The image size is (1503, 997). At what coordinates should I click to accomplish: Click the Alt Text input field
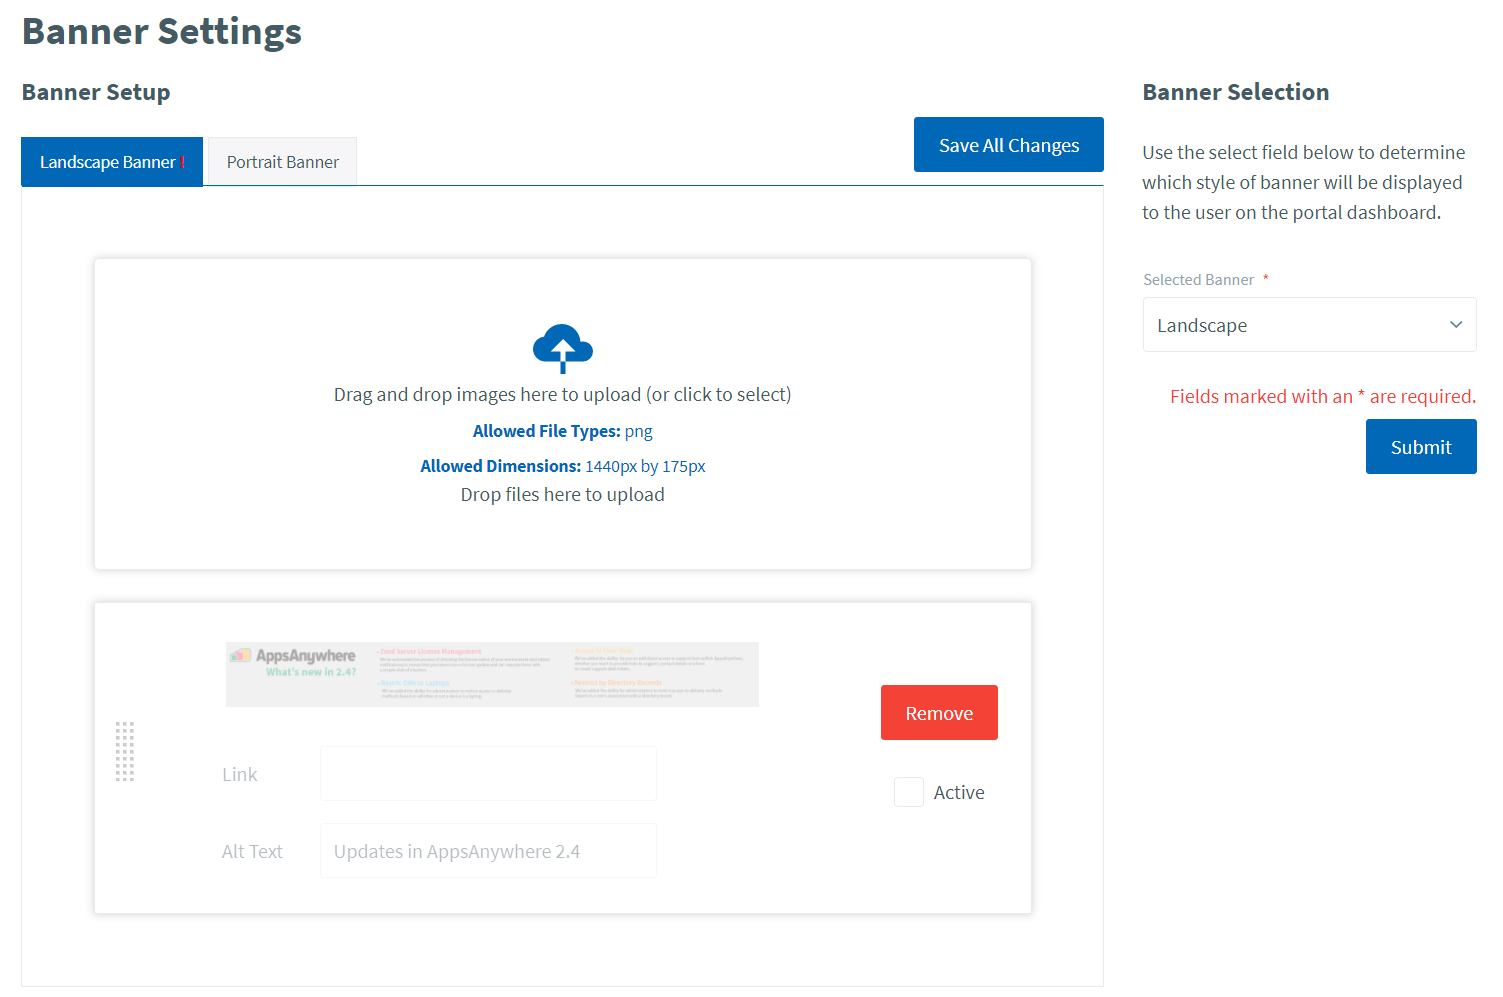[x=488, y=851]
